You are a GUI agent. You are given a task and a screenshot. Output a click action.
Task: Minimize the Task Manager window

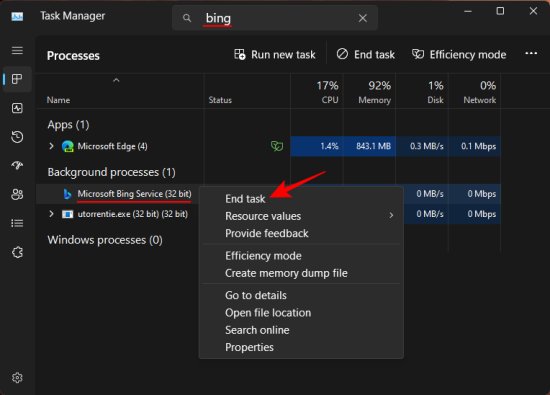click(x=468, y=11)
